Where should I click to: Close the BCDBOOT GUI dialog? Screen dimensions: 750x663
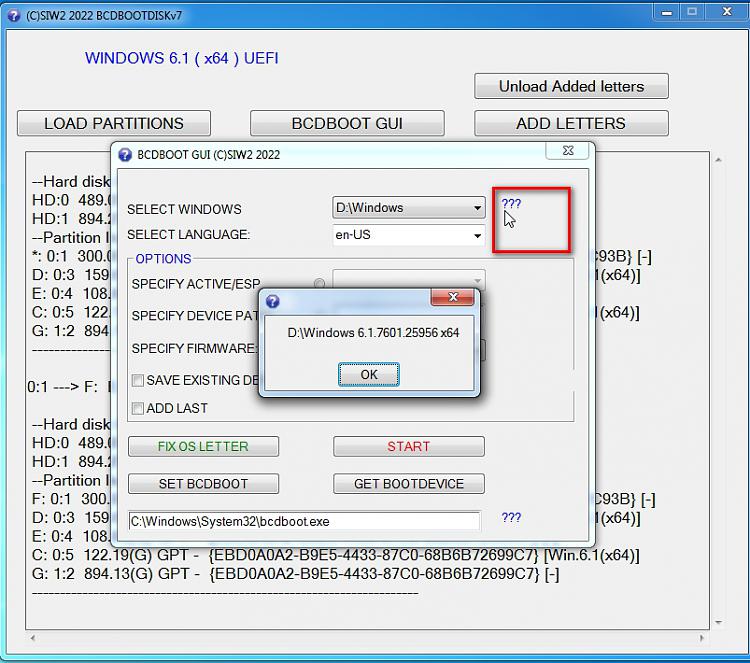[x=568, y=150]
